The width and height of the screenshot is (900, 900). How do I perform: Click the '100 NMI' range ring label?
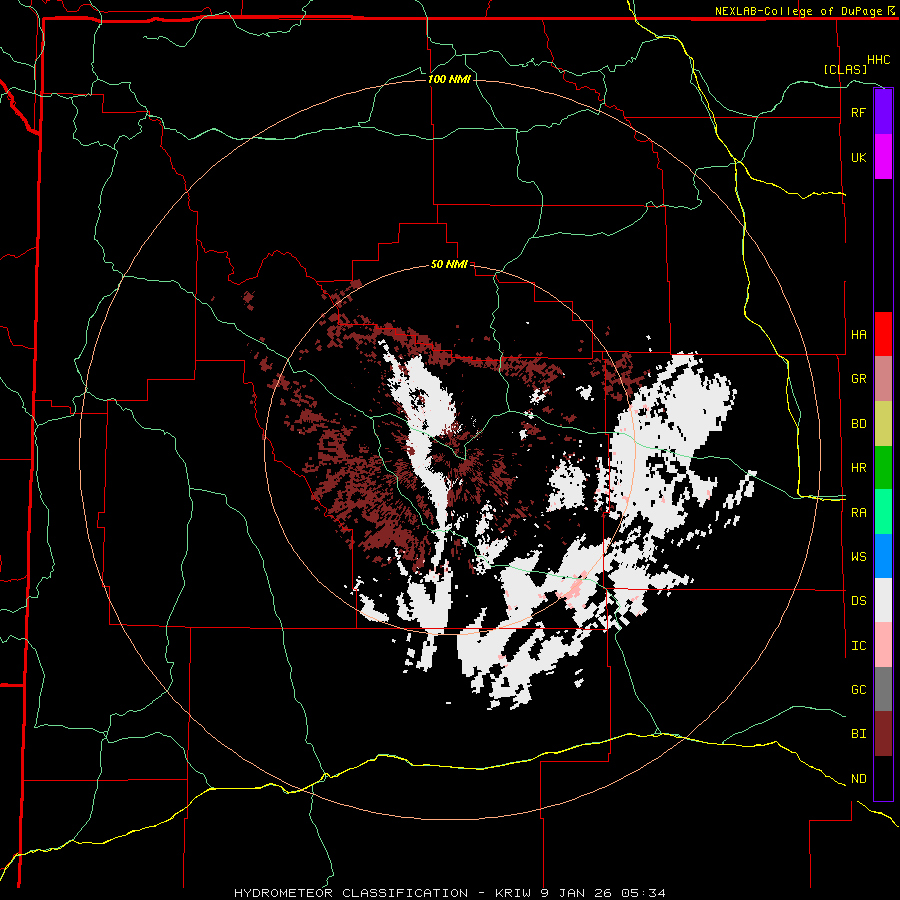[x=449, y=79]
